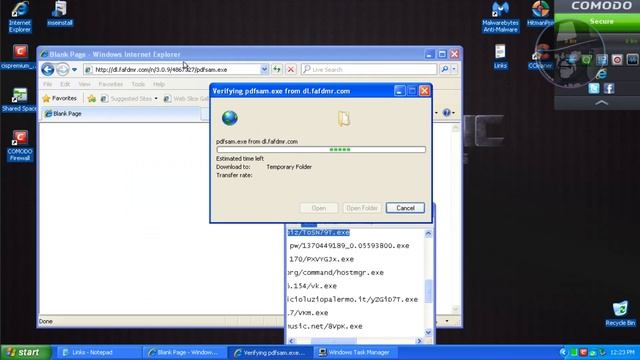Click the hostmgr.exe line in Notepad

point(336,273)
